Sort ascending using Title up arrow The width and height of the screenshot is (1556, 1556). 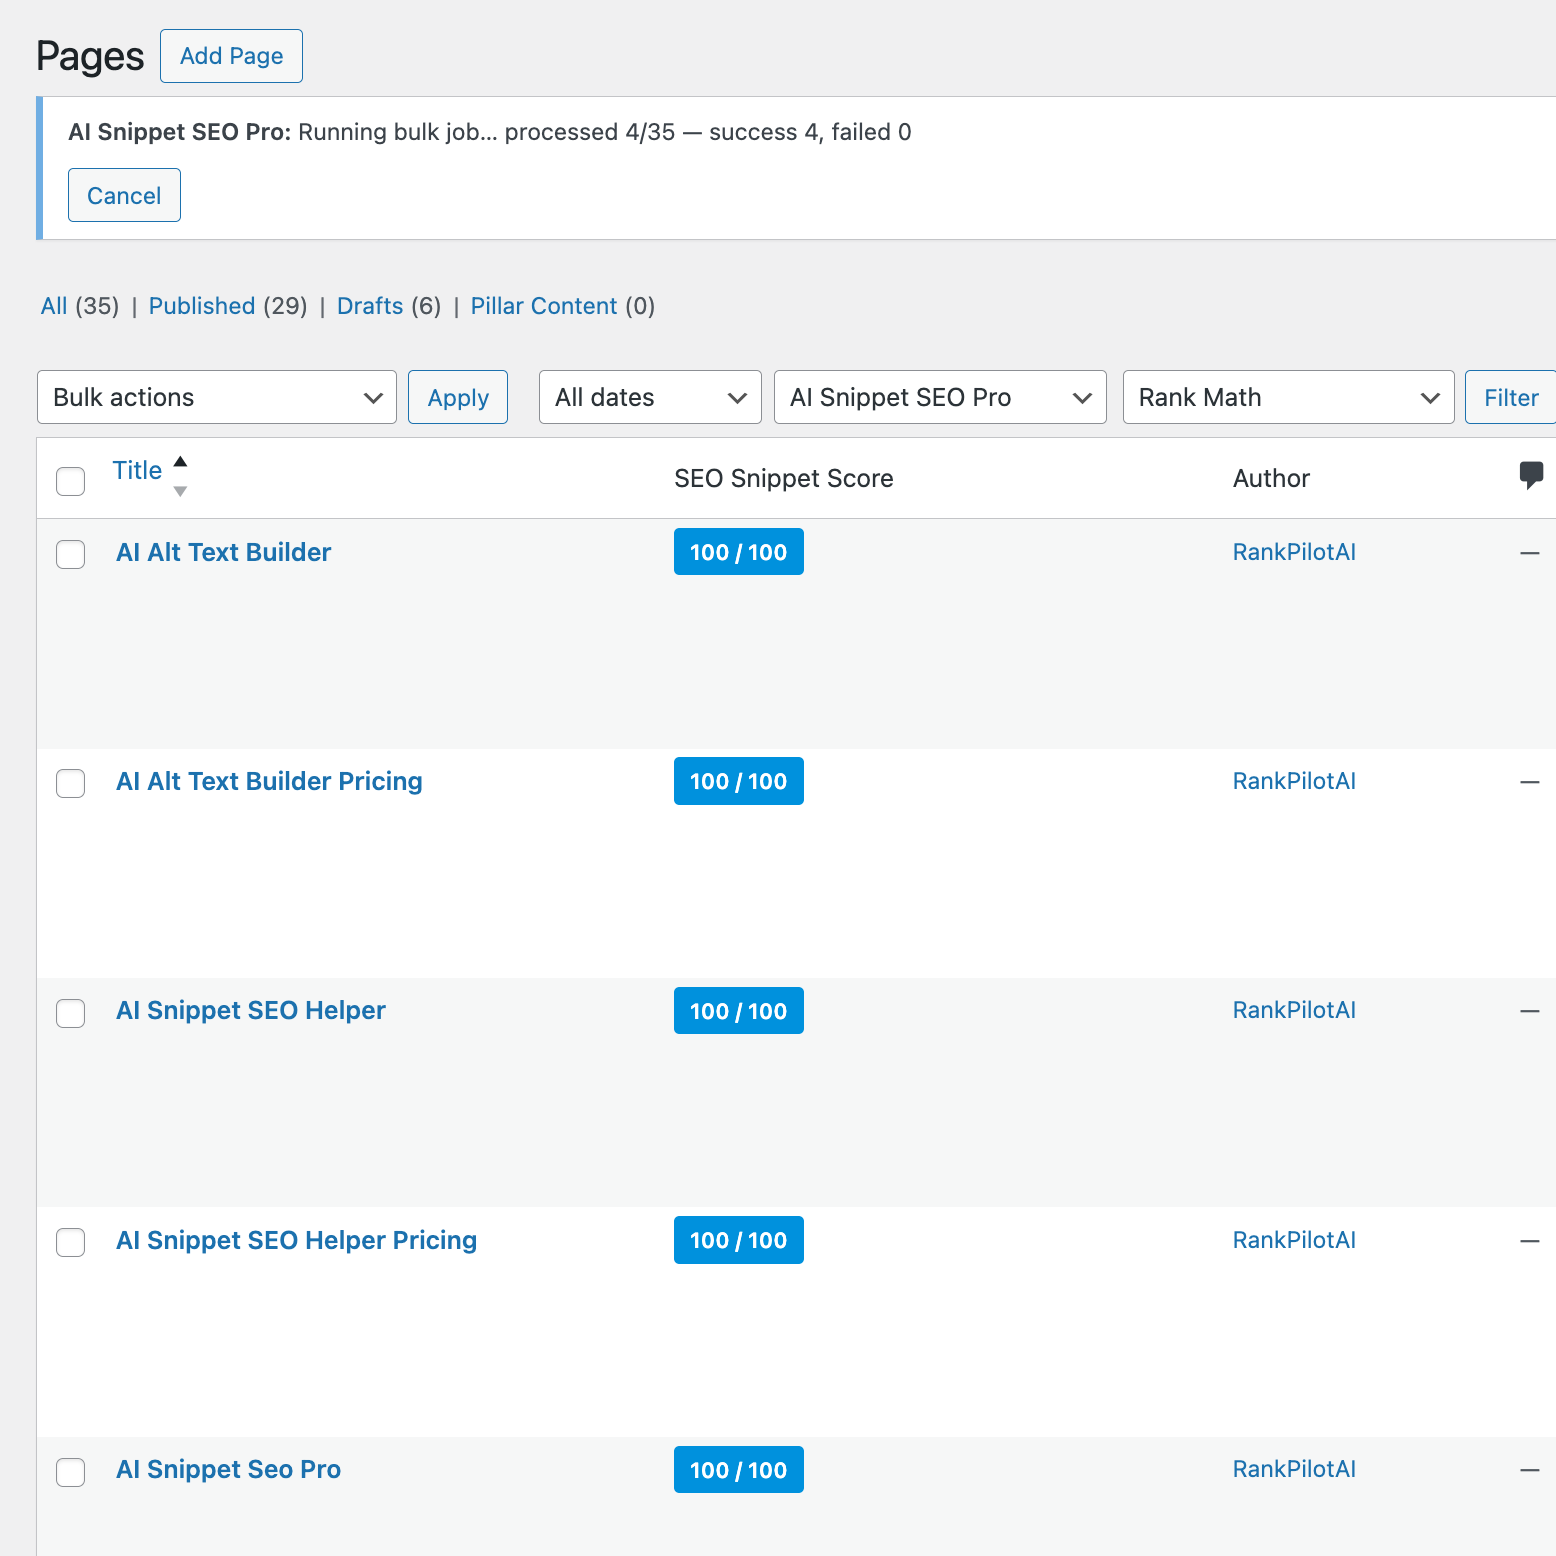click(x=180, y=461)
